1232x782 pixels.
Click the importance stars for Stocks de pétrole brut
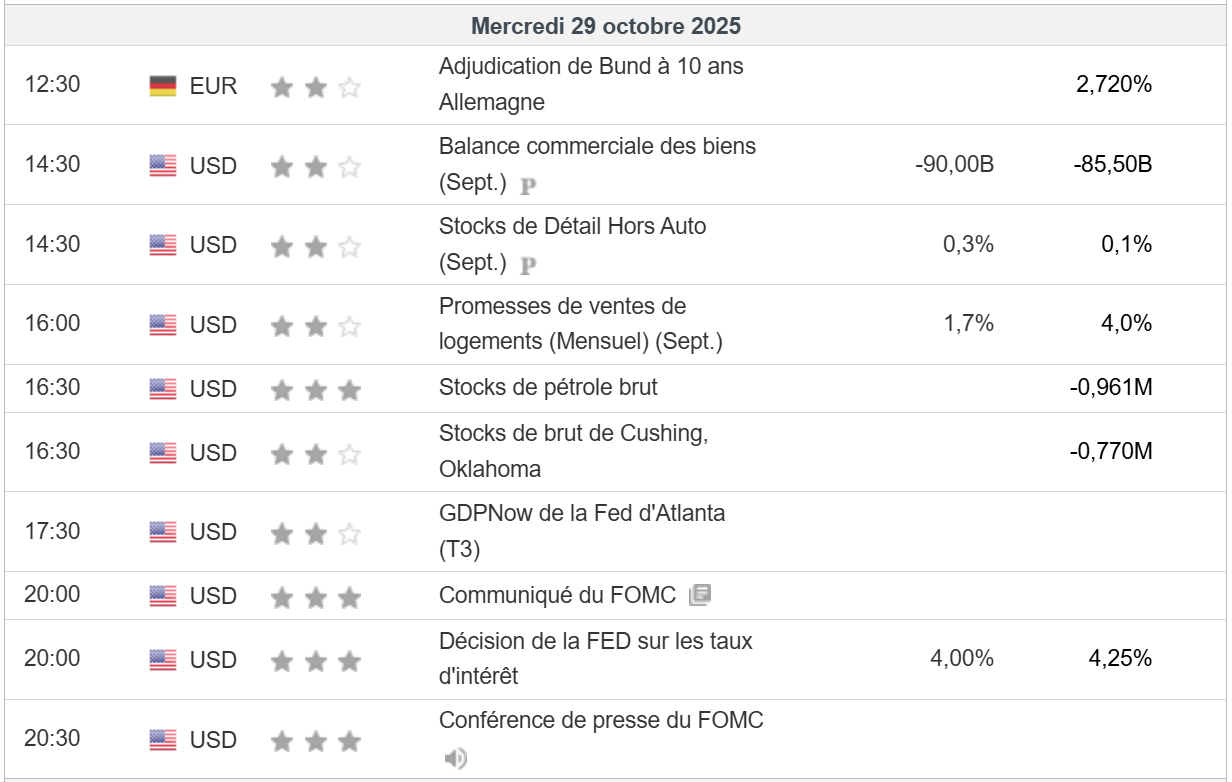click(315, 389)
